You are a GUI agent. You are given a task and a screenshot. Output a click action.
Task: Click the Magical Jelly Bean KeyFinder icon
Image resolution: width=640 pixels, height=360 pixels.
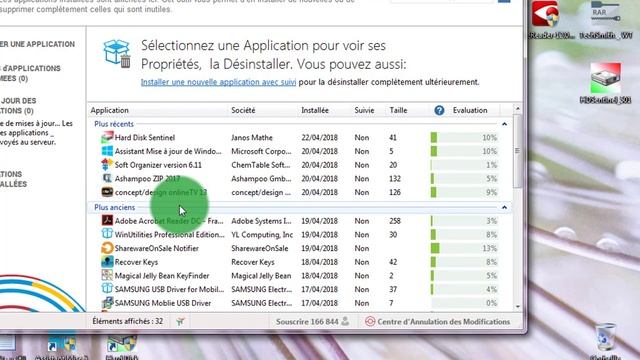tap(107, 276)
